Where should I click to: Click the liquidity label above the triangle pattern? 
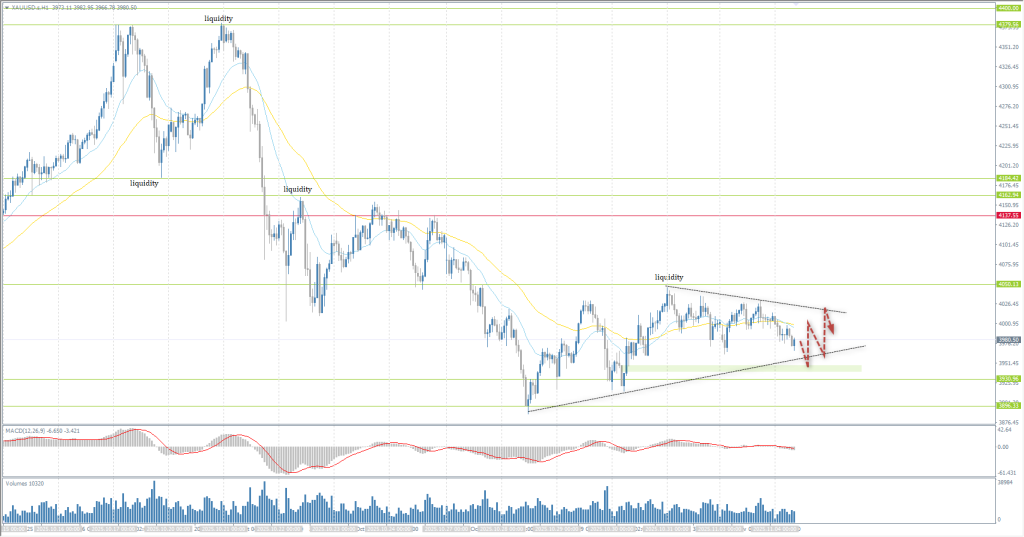(669, 276)
